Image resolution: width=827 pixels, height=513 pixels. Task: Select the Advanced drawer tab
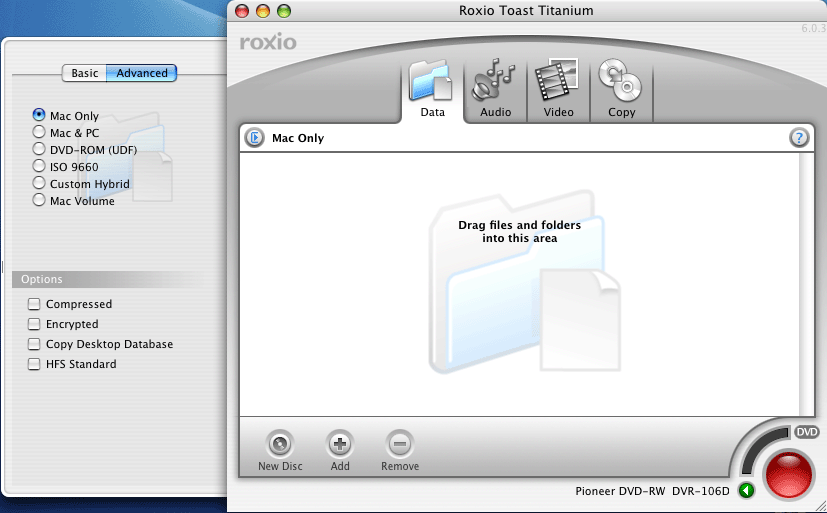click(x=141, y=73)
